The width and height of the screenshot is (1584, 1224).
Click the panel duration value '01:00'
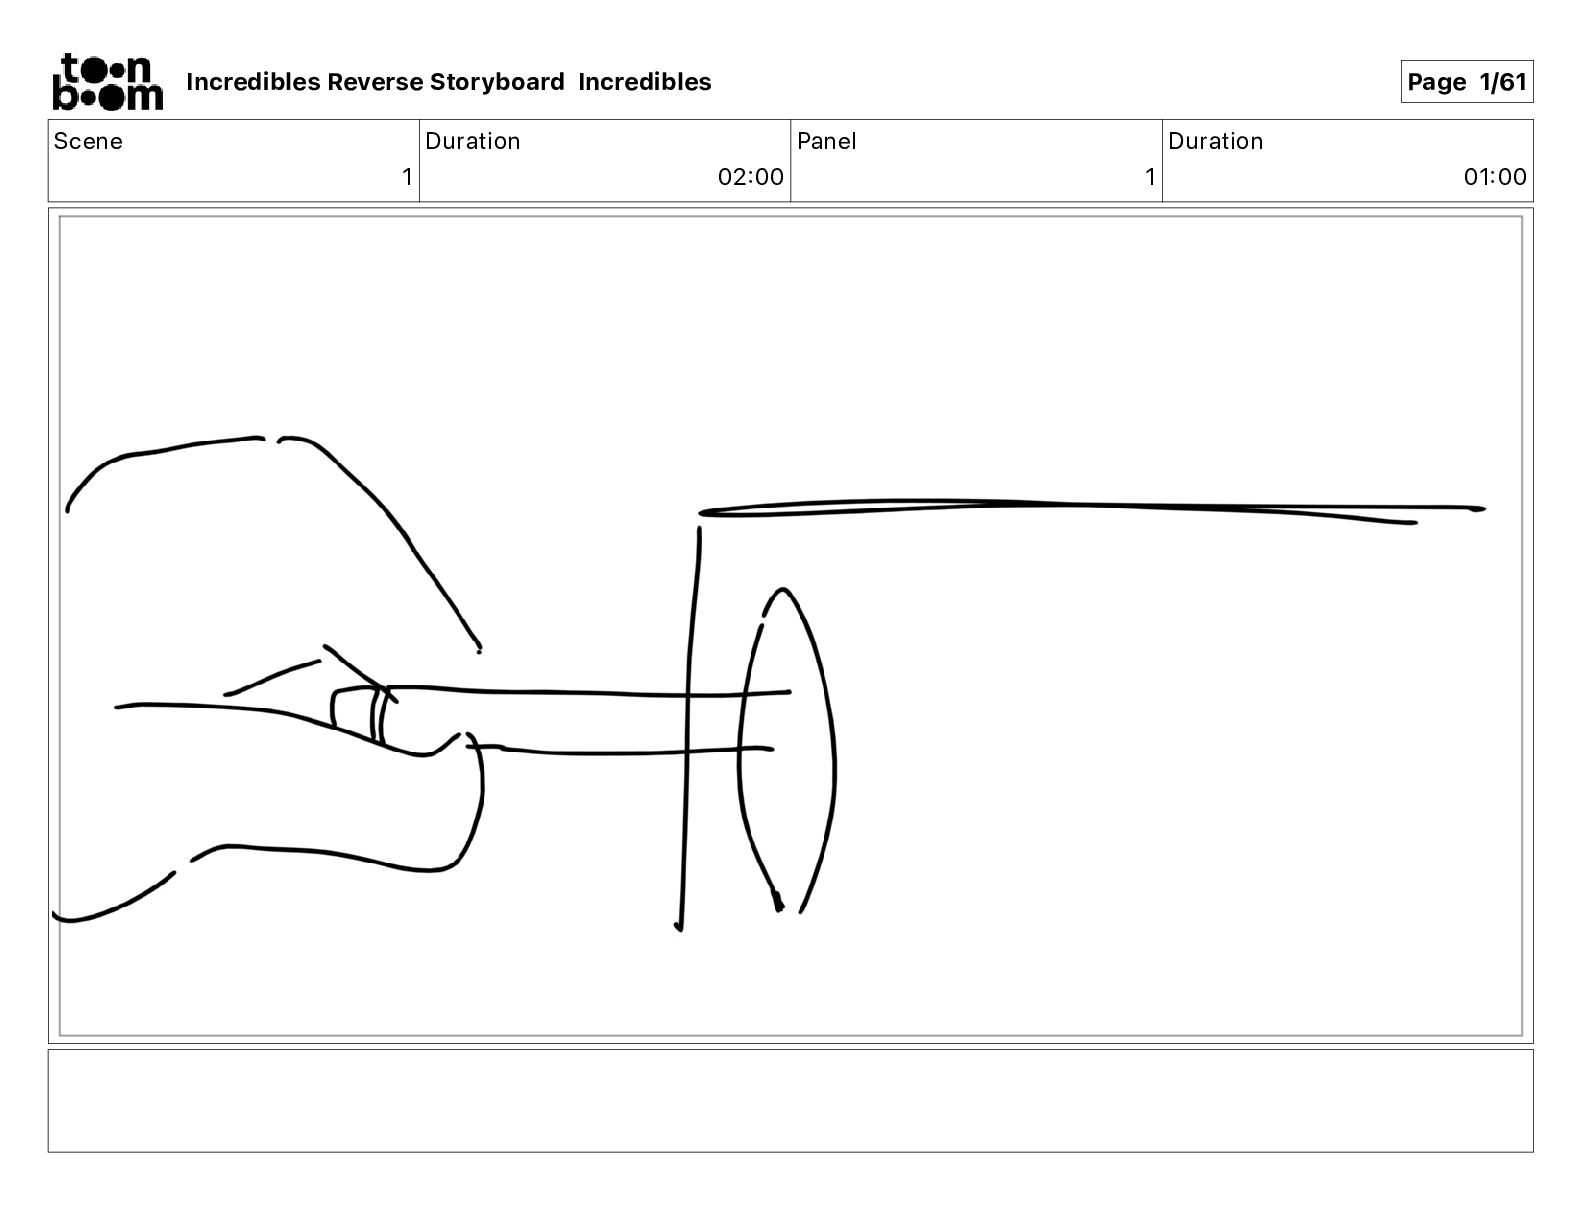click(1495, 177)
